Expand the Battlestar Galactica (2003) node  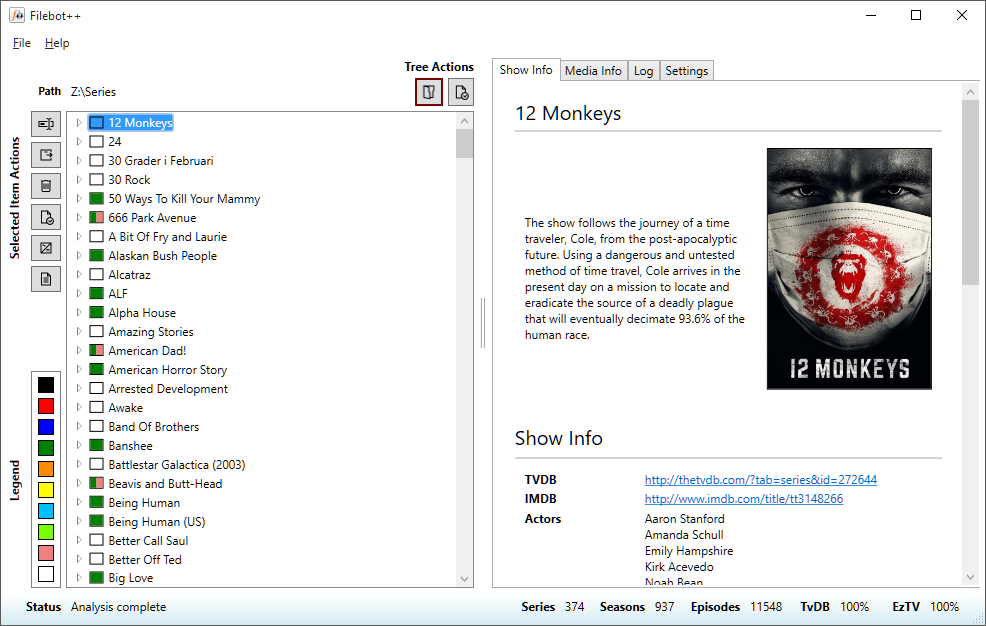coord(79,464)
